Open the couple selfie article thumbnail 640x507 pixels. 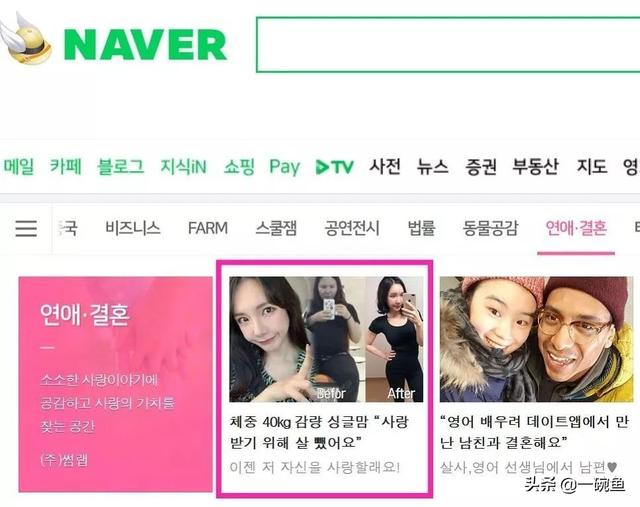[536, 339]
